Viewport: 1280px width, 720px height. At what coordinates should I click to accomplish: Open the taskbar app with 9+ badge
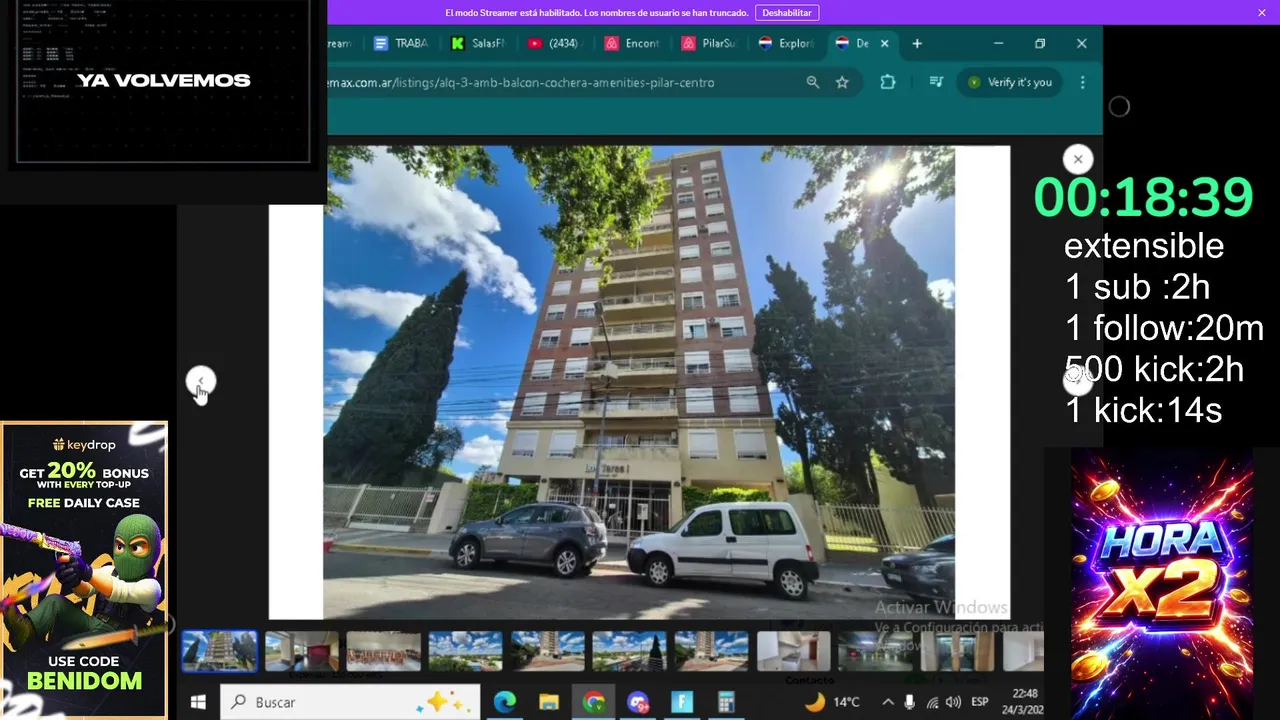tap(638, 702)
